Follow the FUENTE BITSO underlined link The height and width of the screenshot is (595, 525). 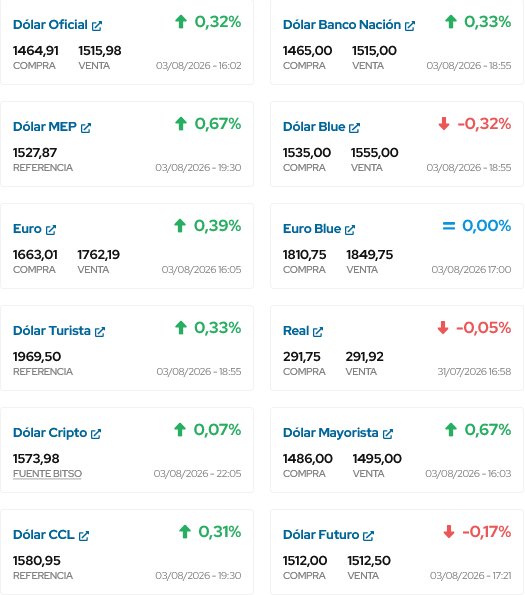point(47,474)
